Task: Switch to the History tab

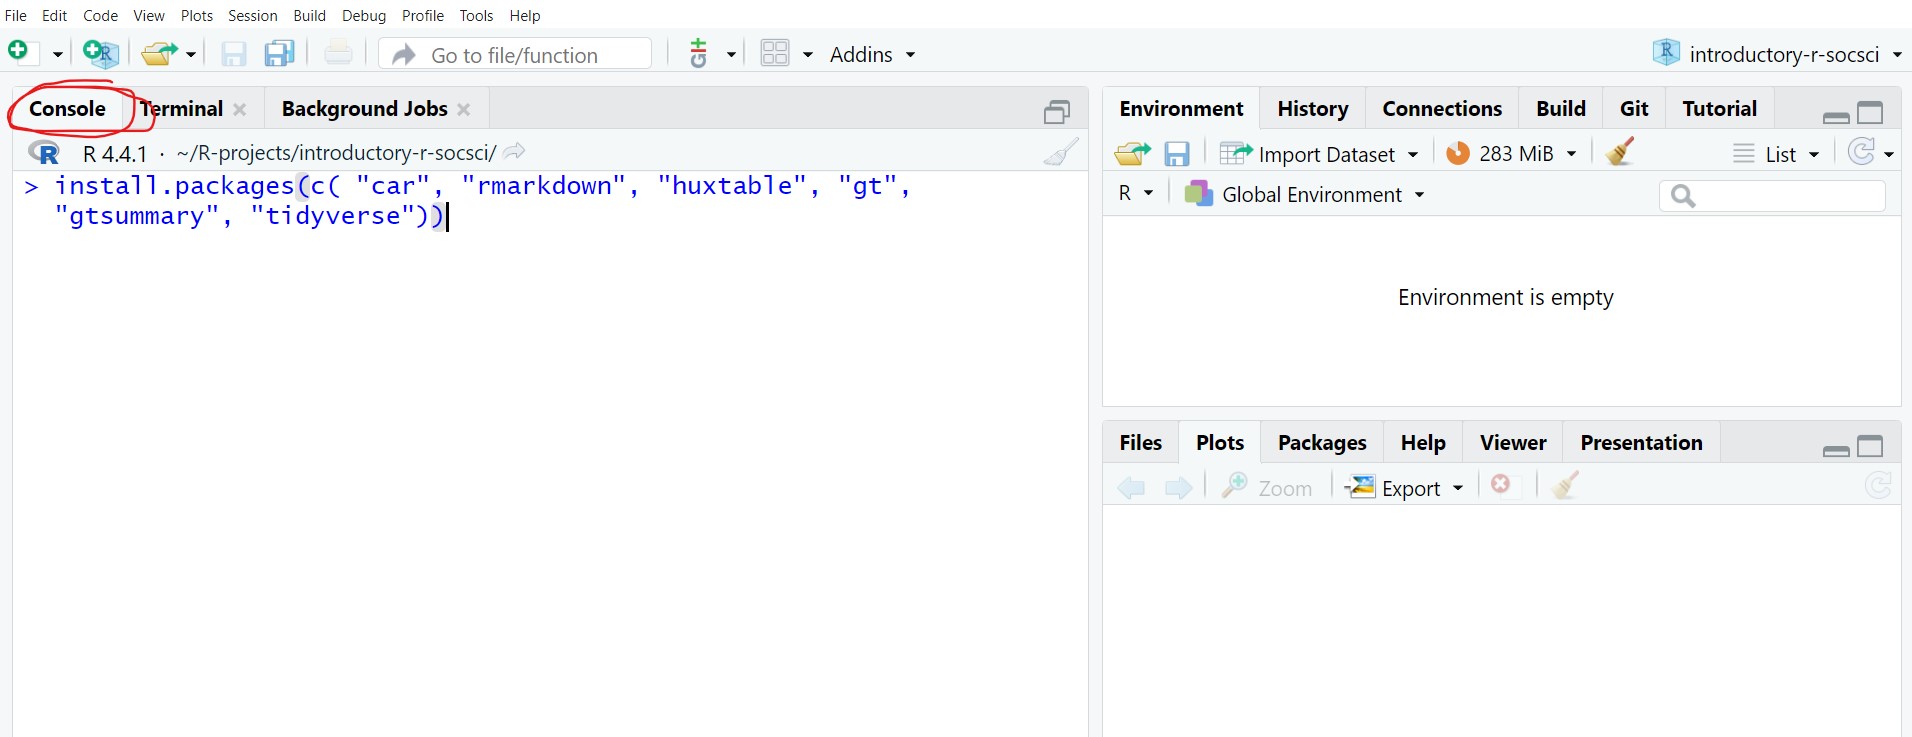Action: pyautogui.click(x=1312, y=108)
